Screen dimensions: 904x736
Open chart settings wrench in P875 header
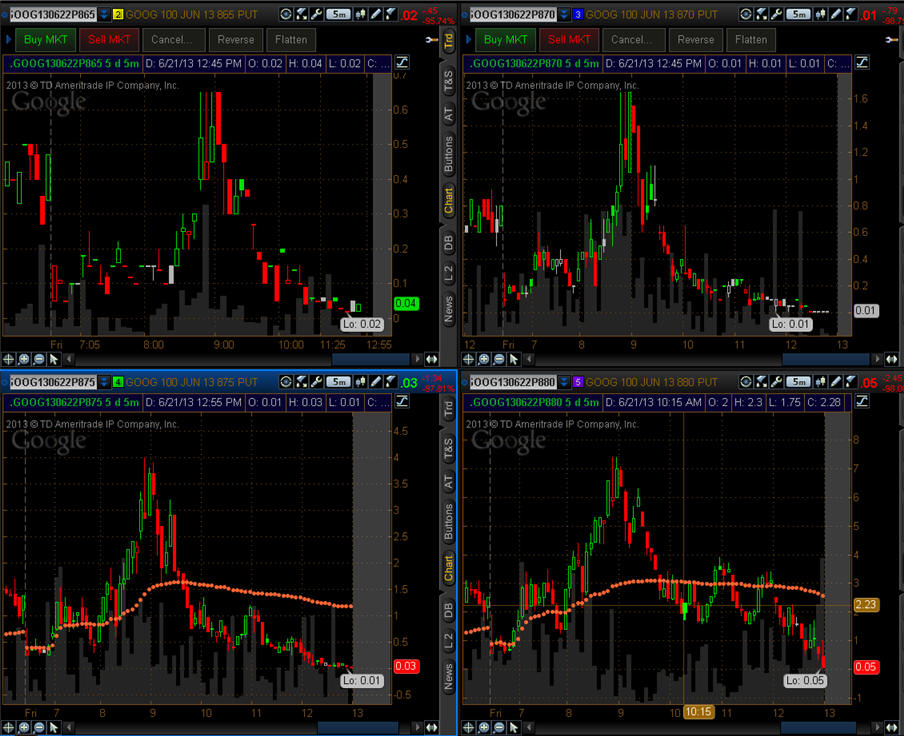click(x=316, y=382)
